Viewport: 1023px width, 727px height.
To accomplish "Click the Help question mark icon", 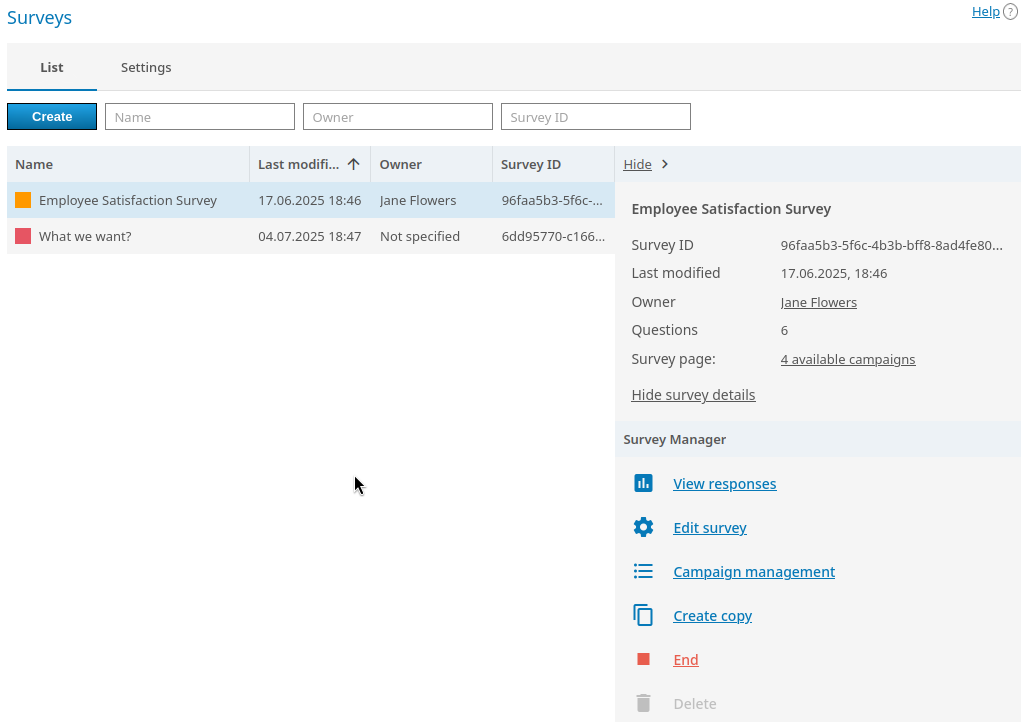I will [1010, 12].
